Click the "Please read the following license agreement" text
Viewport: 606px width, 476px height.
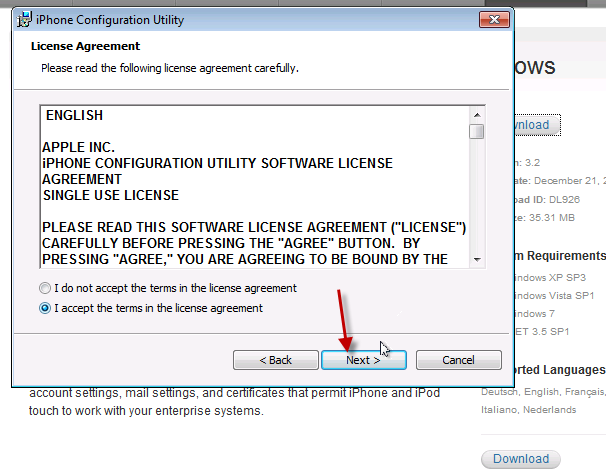pyautogui.click(x=169, y=67)
